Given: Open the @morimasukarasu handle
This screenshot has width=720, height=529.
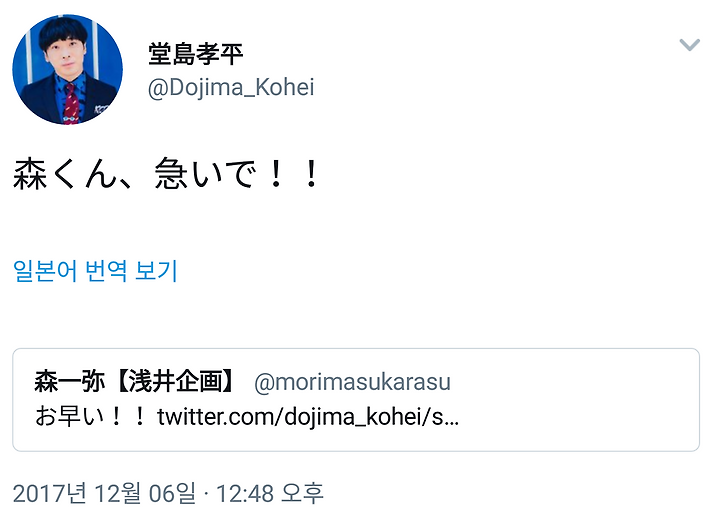Looking at the screenshot, I should (x=352, y=382).
